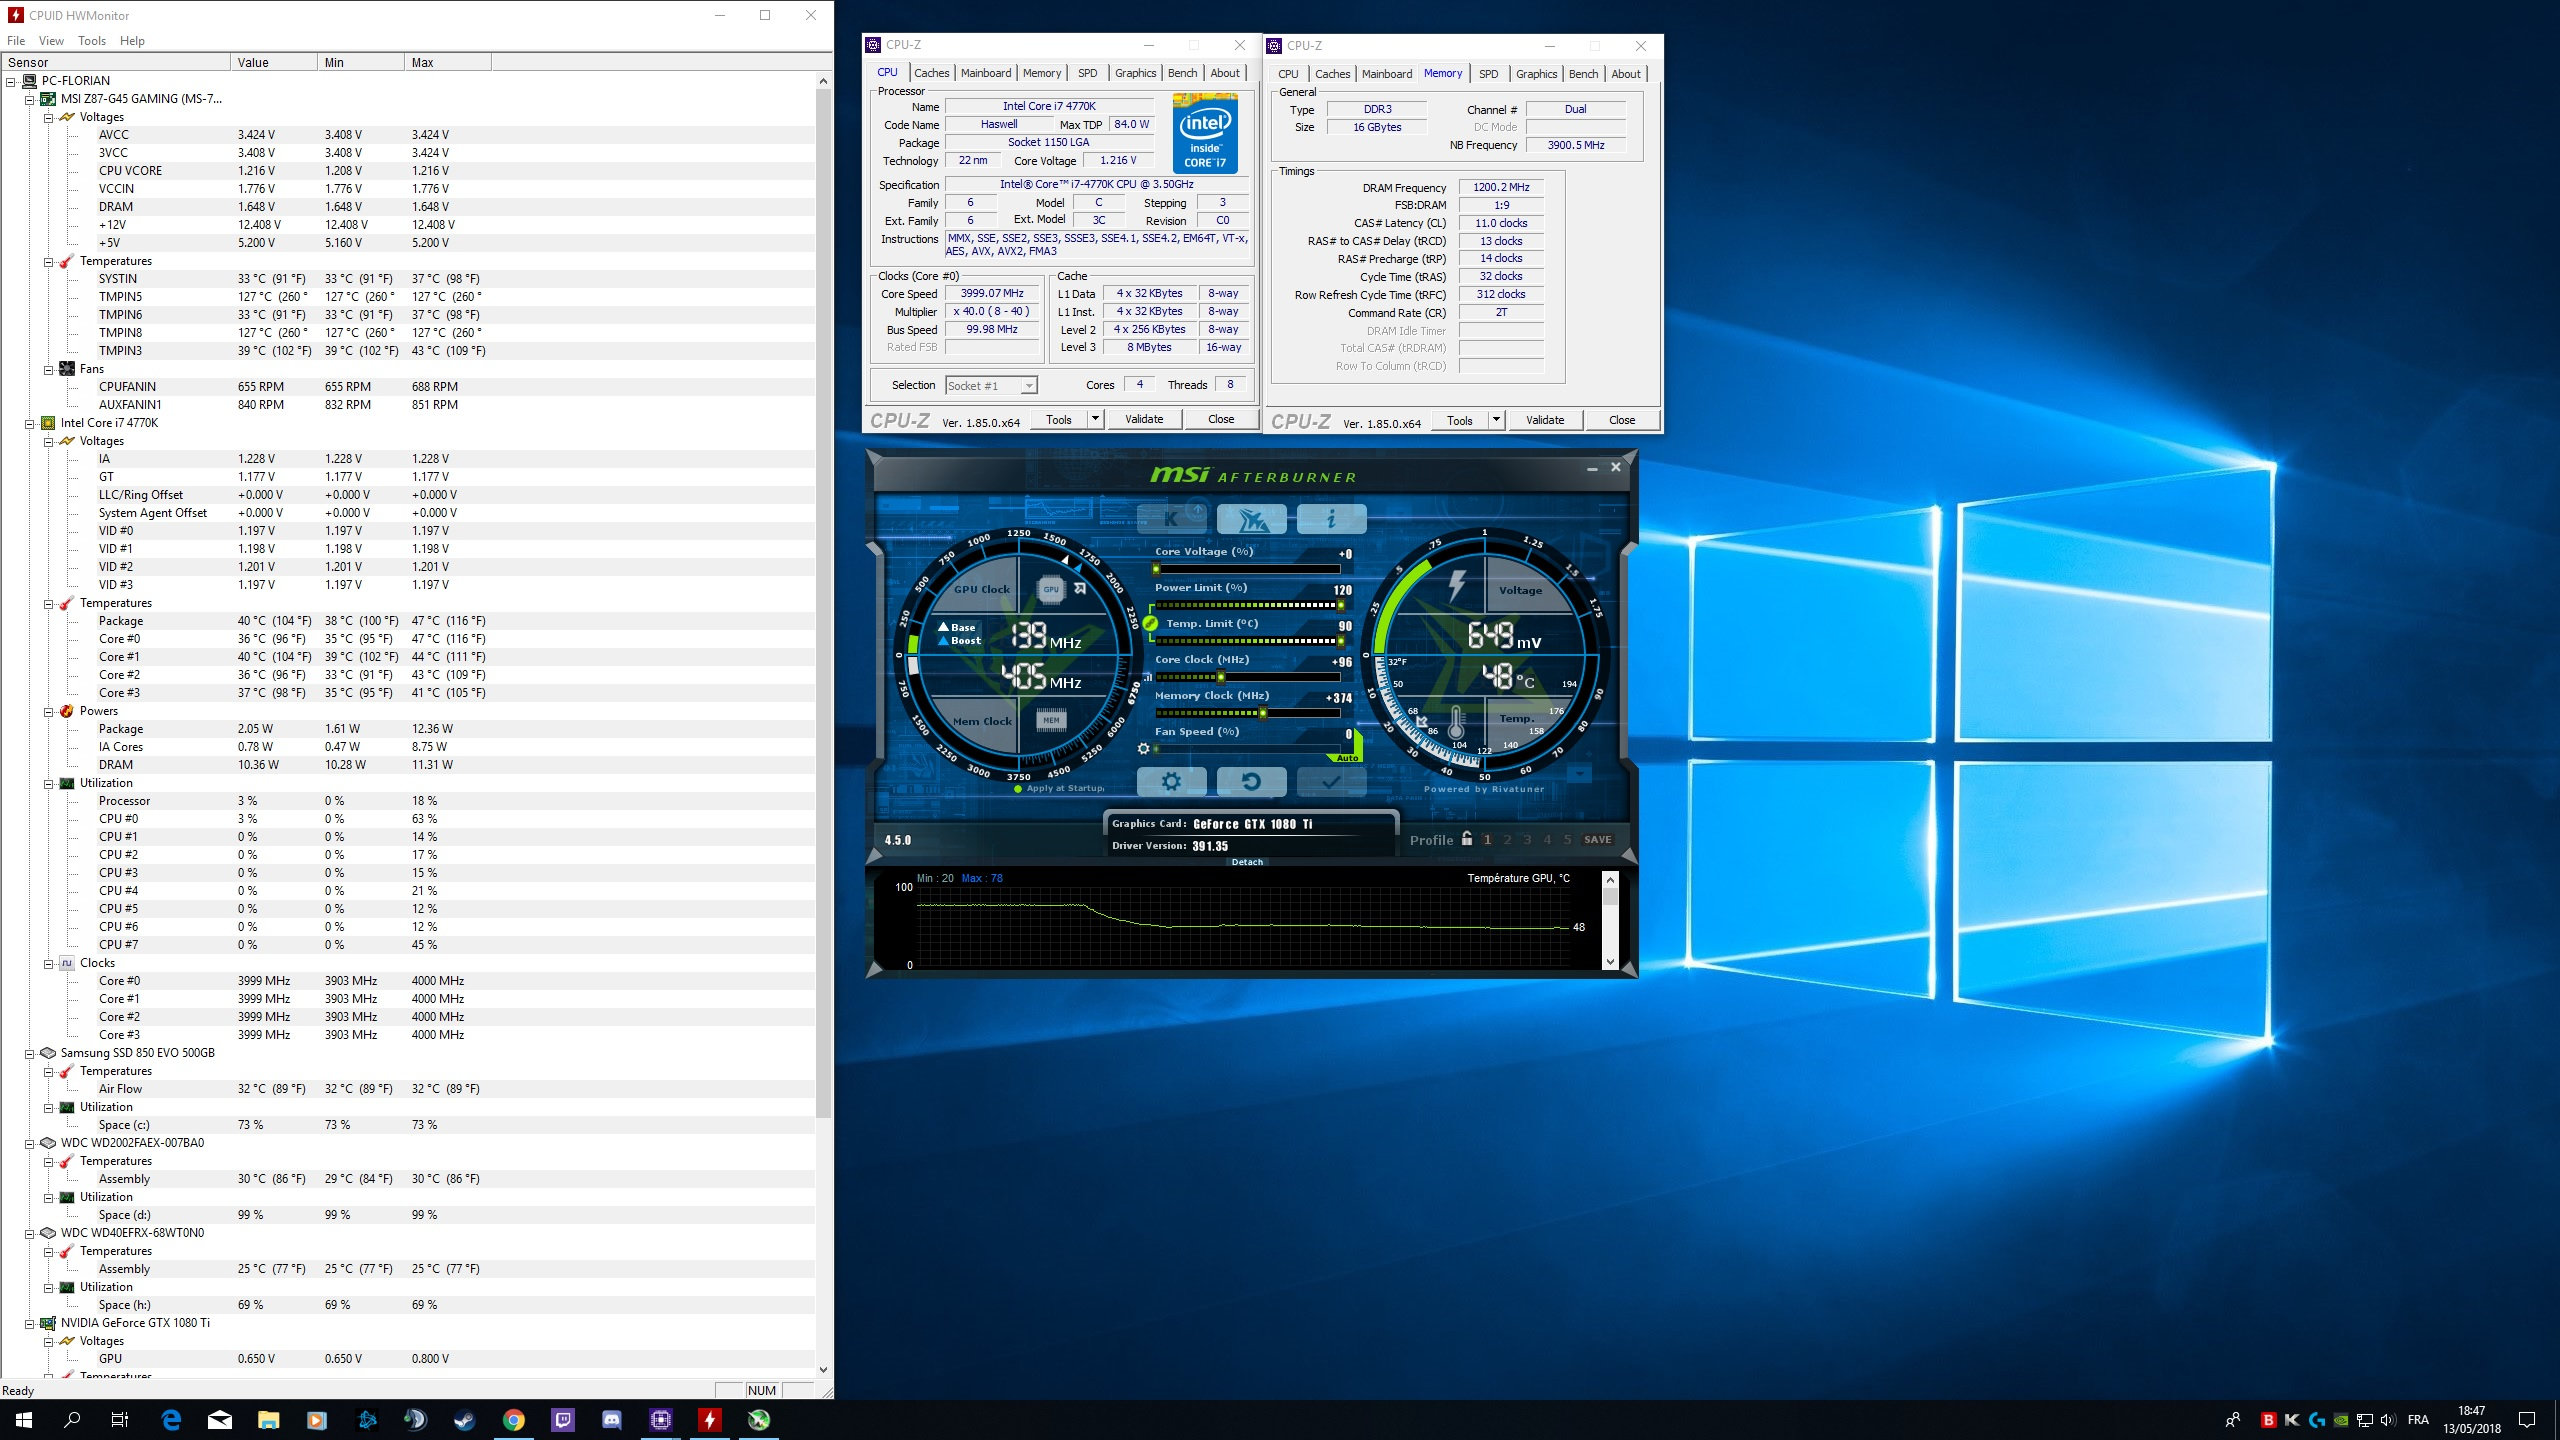Open Afterburner Kombustor K button
The height and width of the screenshot is (1440, 2560).
click(x=1171, y=518)
